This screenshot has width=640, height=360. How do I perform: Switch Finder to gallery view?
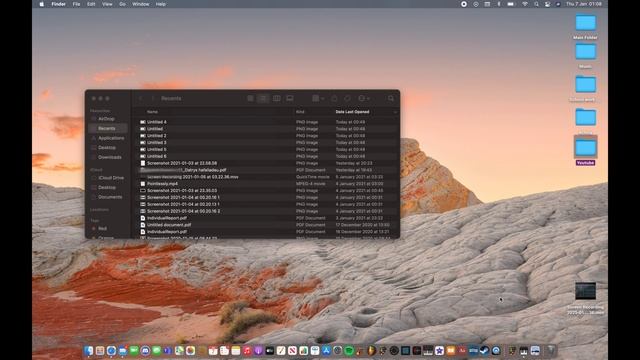click(290, 98)
